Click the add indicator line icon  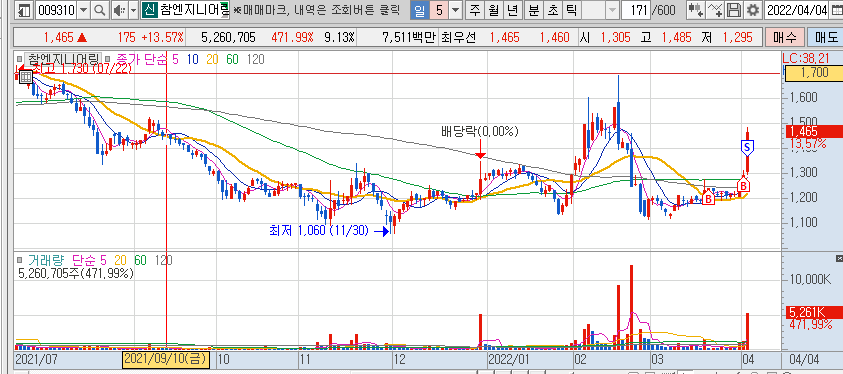[x=715, y=10]
